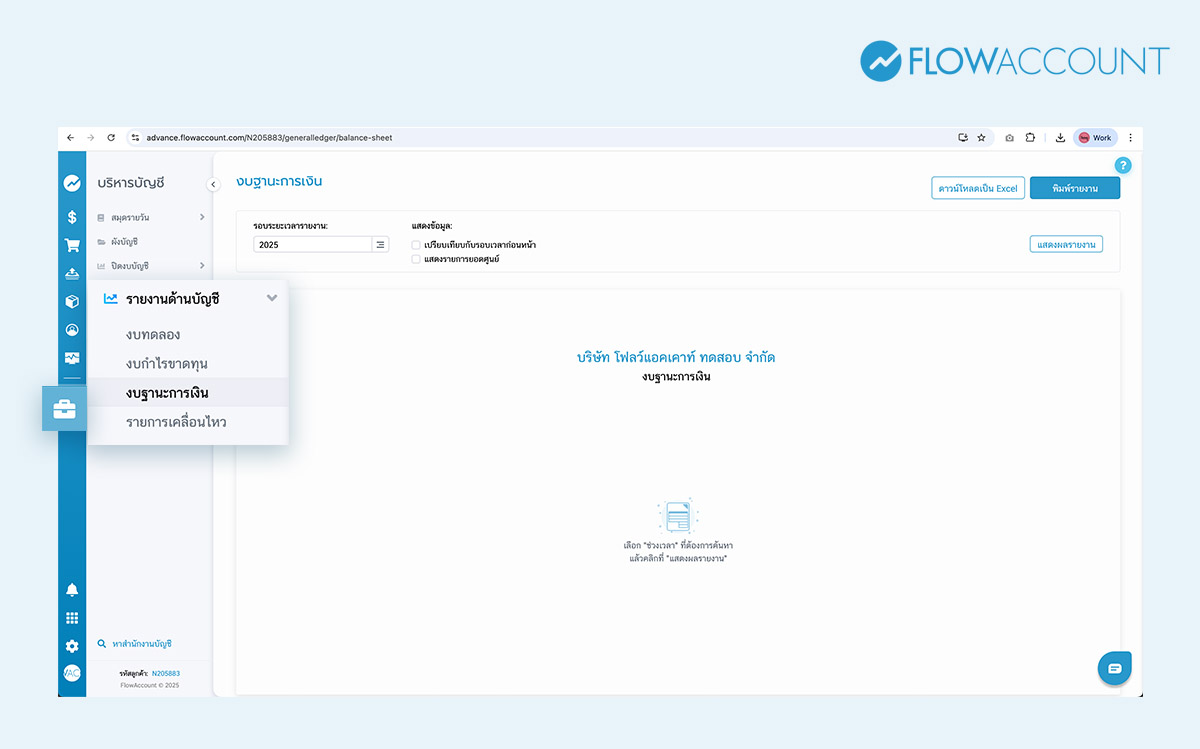Click the box package icon in sidebar

point(72,301)
